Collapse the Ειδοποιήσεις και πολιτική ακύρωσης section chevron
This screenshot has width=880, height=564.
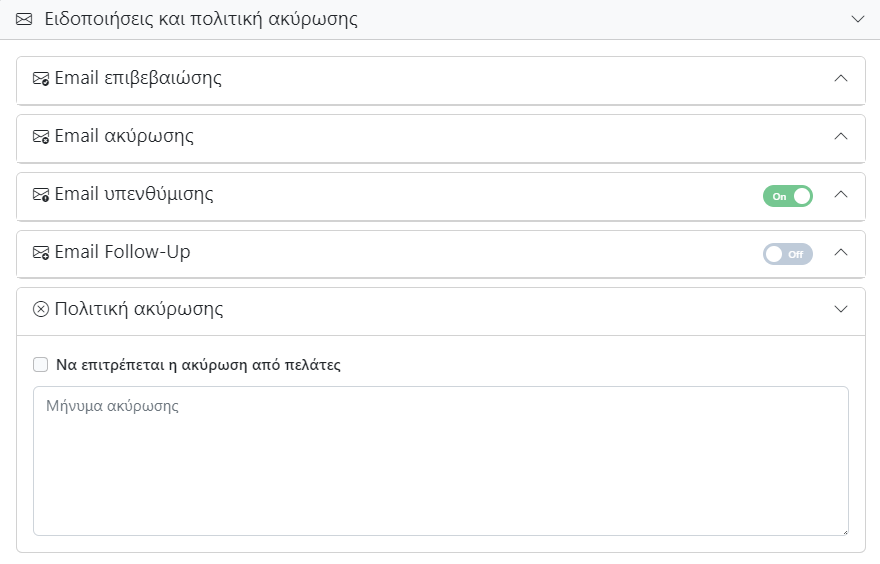pyautogui.click(x=857, y=19)
